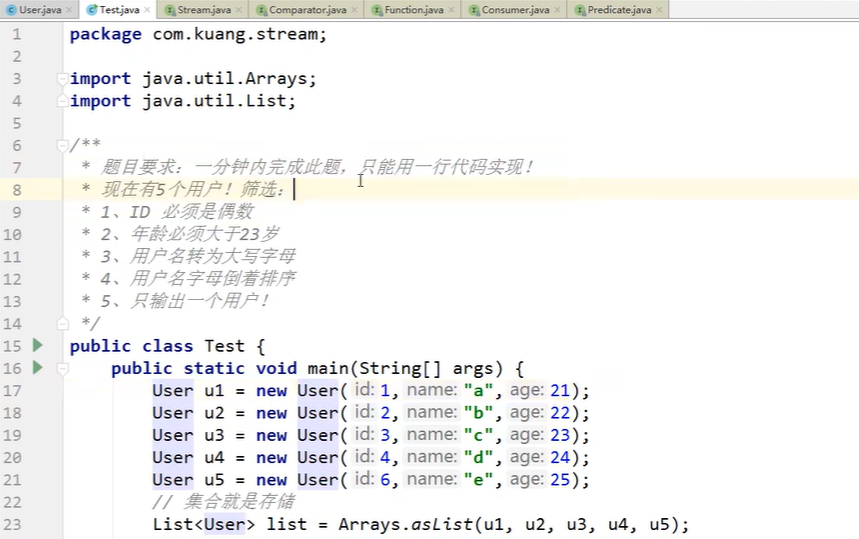Image resolution: width=859 pixels, height=539 pixels.
Task: Place cursor in package com.kuang.stream
Action: tap(239, 34)
